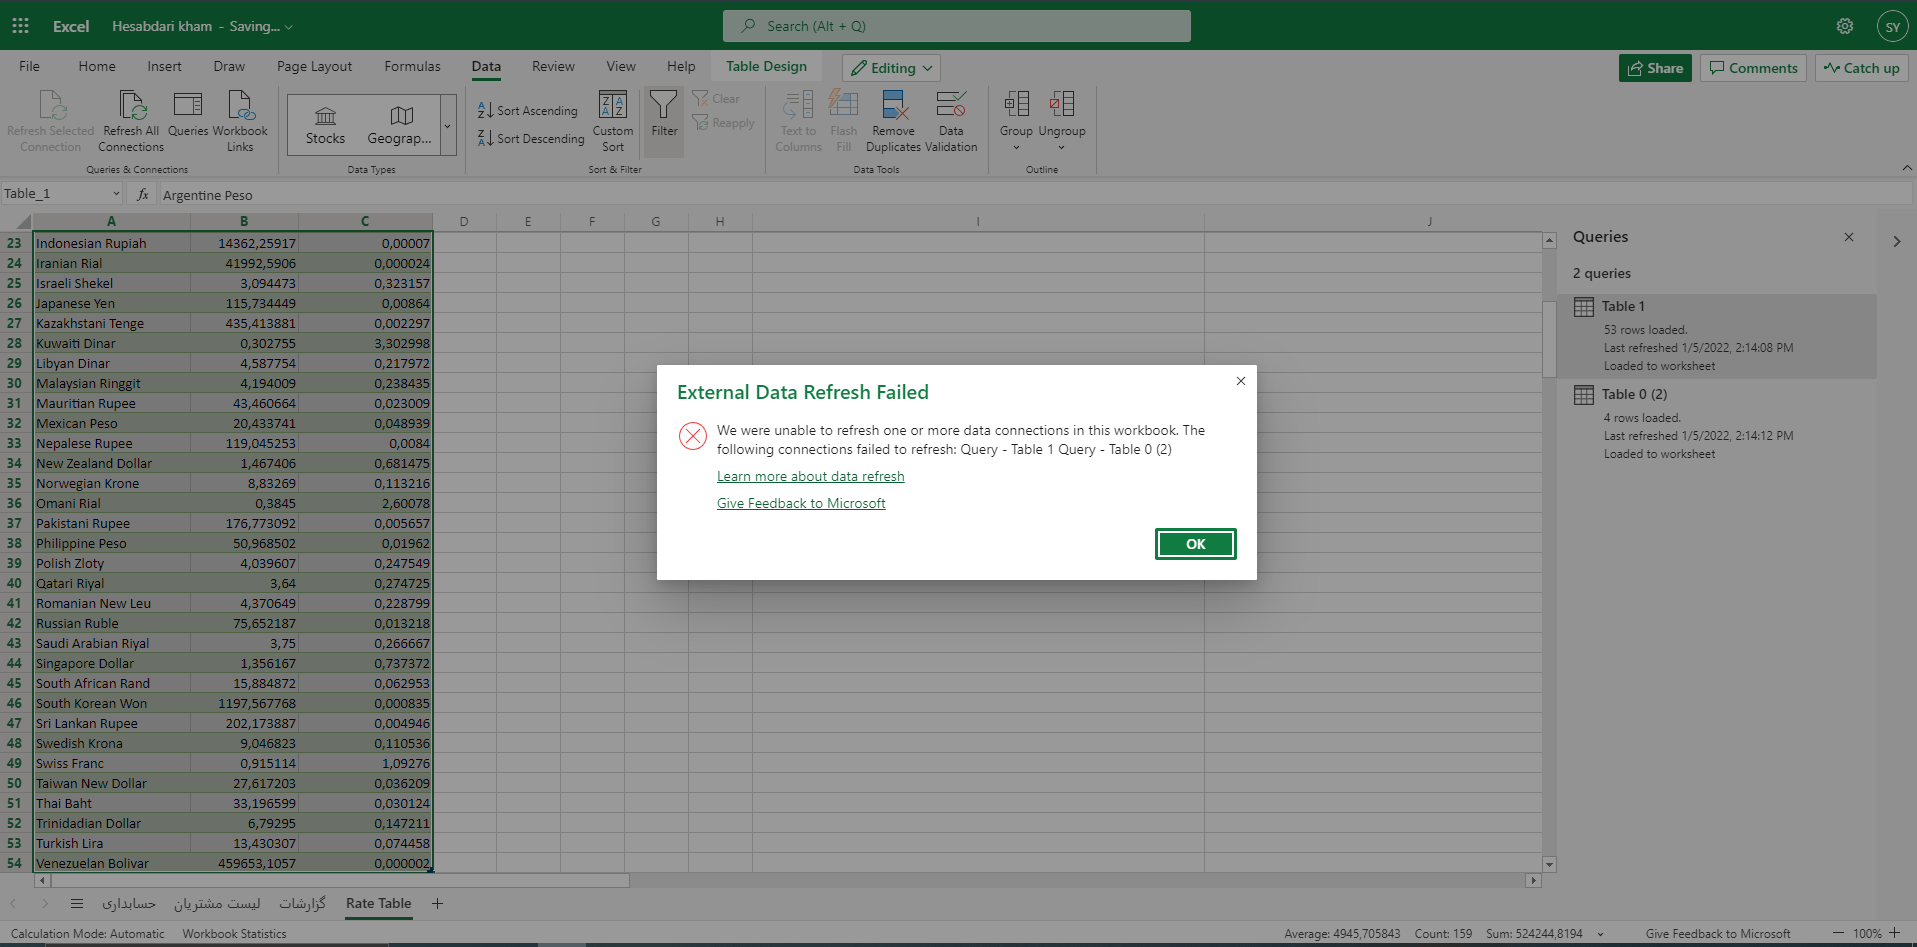Open the File menu

pyautogui.click(x=30, y=66)
